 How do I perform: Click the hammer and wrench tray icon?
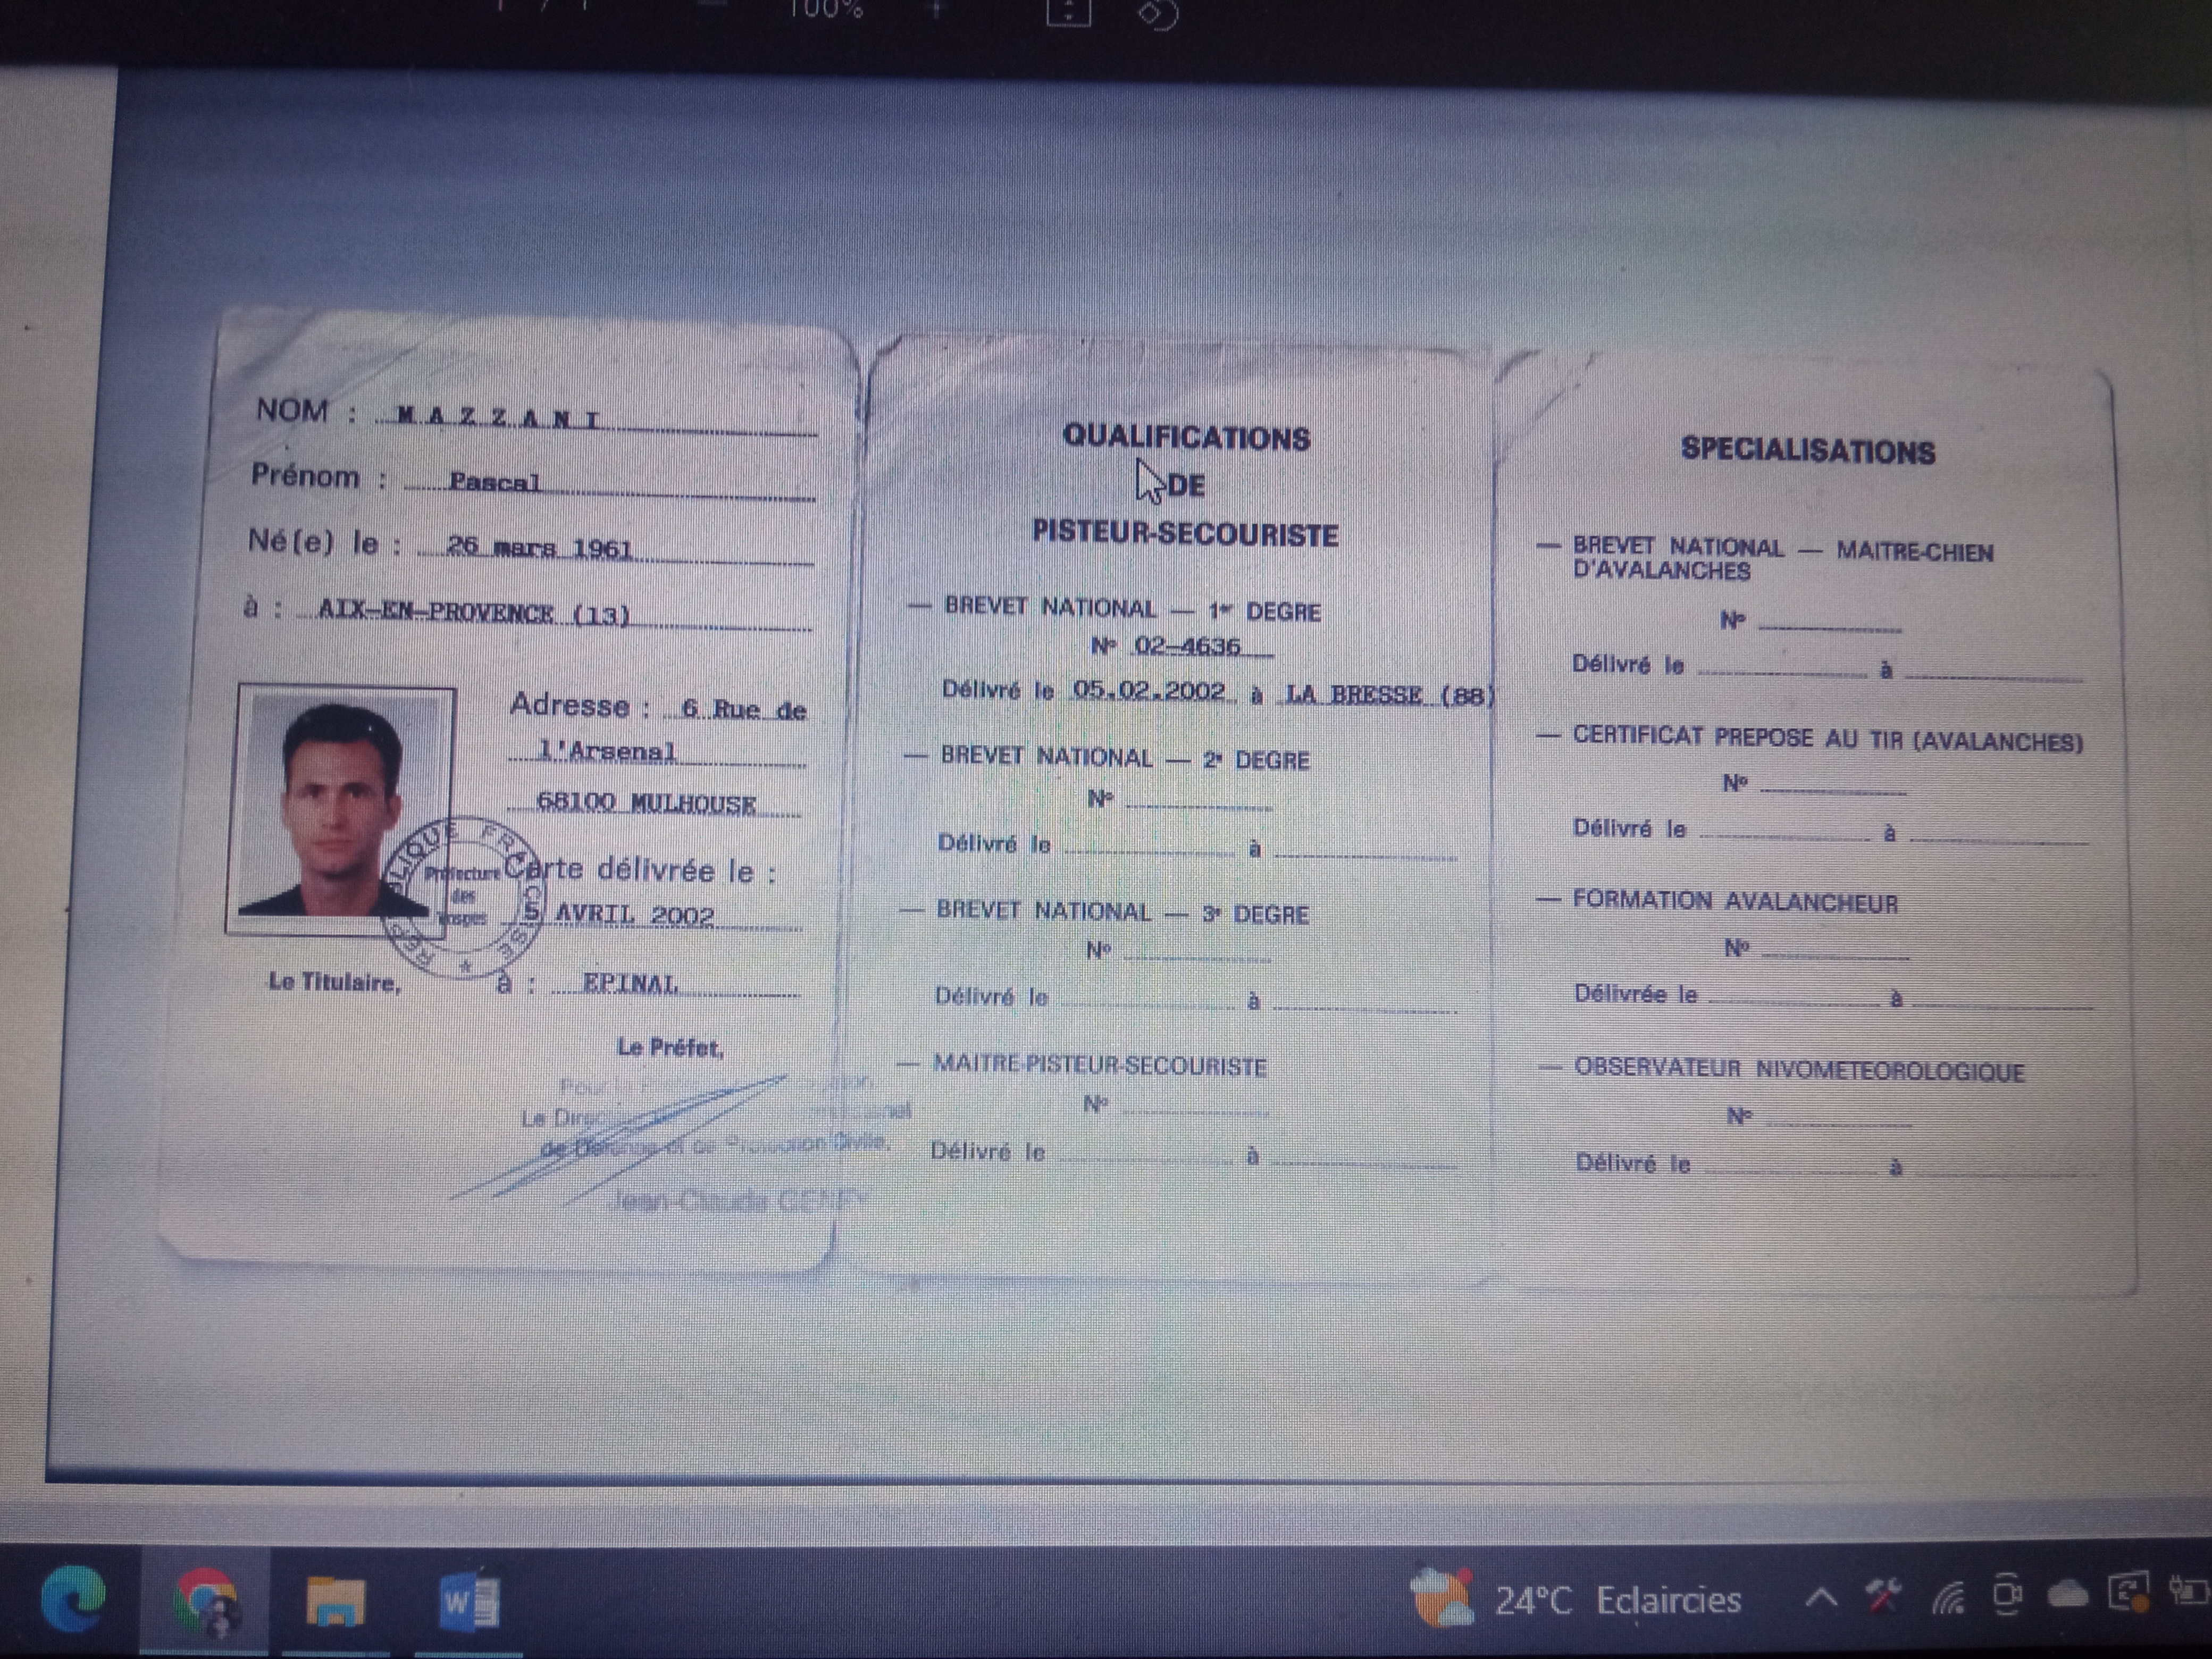(1883, 1596)
